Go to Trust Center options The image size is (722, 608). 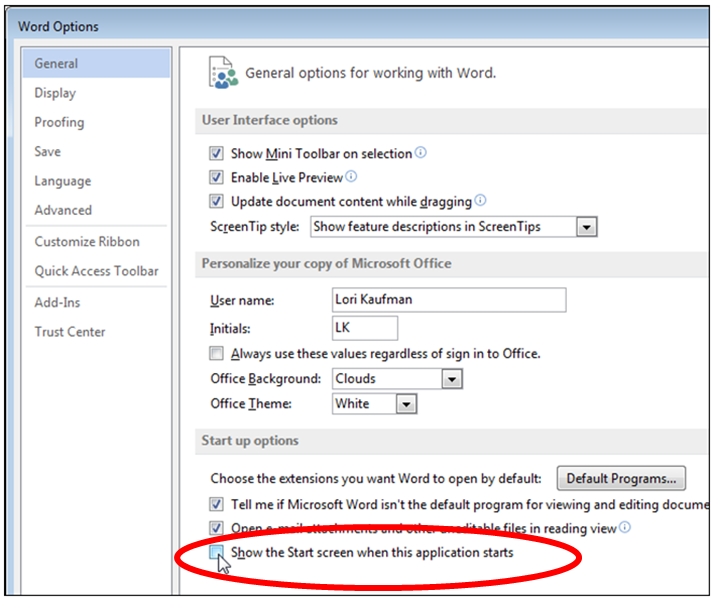[x=70, y=331]
